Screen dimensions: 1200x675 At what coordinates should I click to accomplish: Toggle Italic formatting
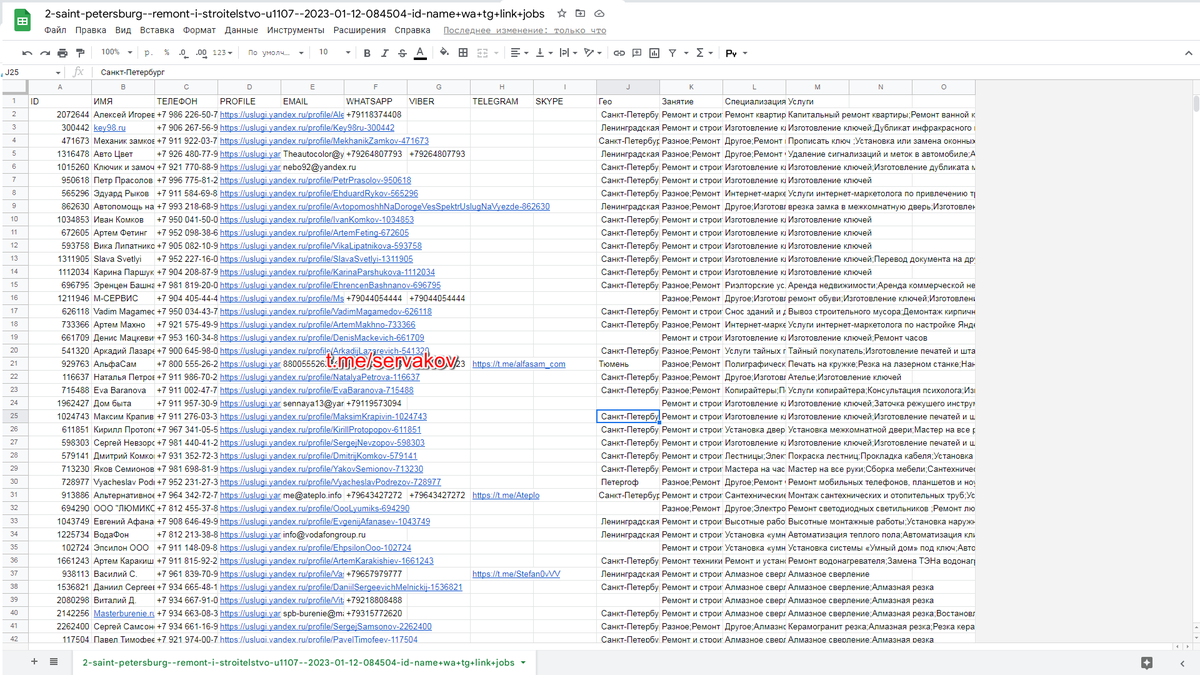pyautogui.click(x=385, y=53)
